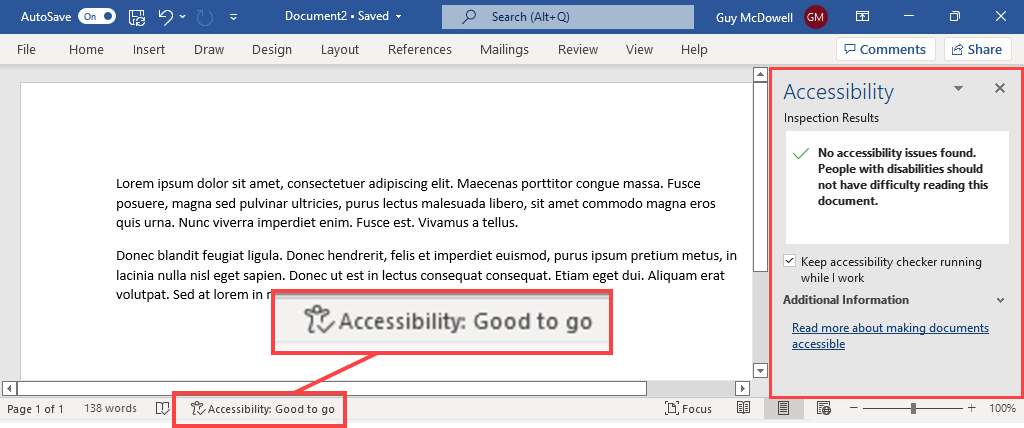Click the Search (Alt+Q) box
Screen dimensions: 1024x428
[x=567, y=17]
